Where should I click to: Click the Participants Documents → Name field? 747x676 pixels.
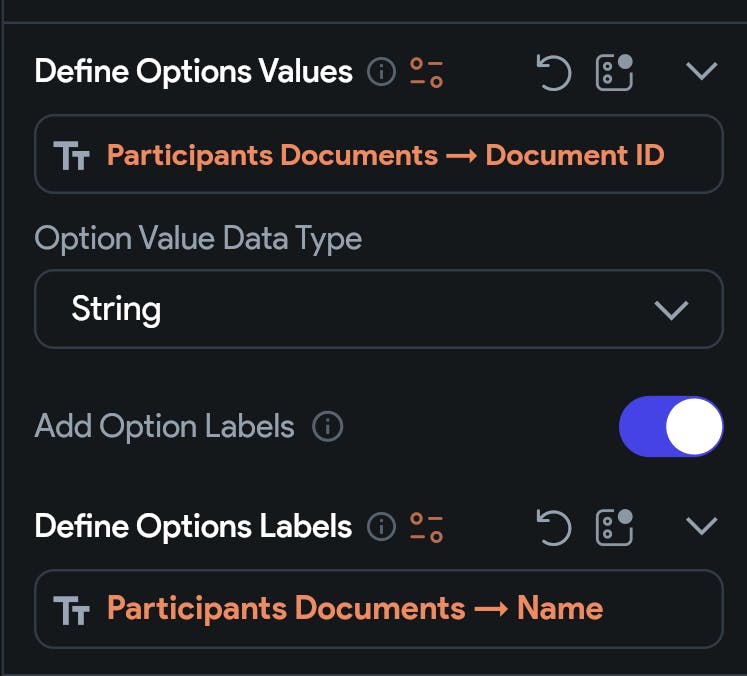click(378, 609)
